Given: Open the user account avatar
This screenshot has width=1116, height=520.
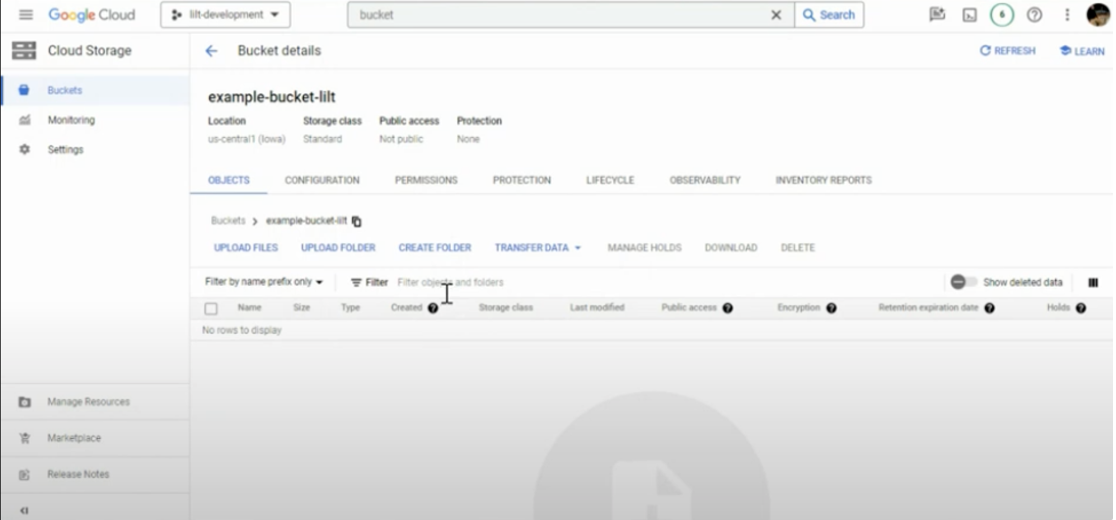Looking at the screenshot, I should coord(1098,15).
